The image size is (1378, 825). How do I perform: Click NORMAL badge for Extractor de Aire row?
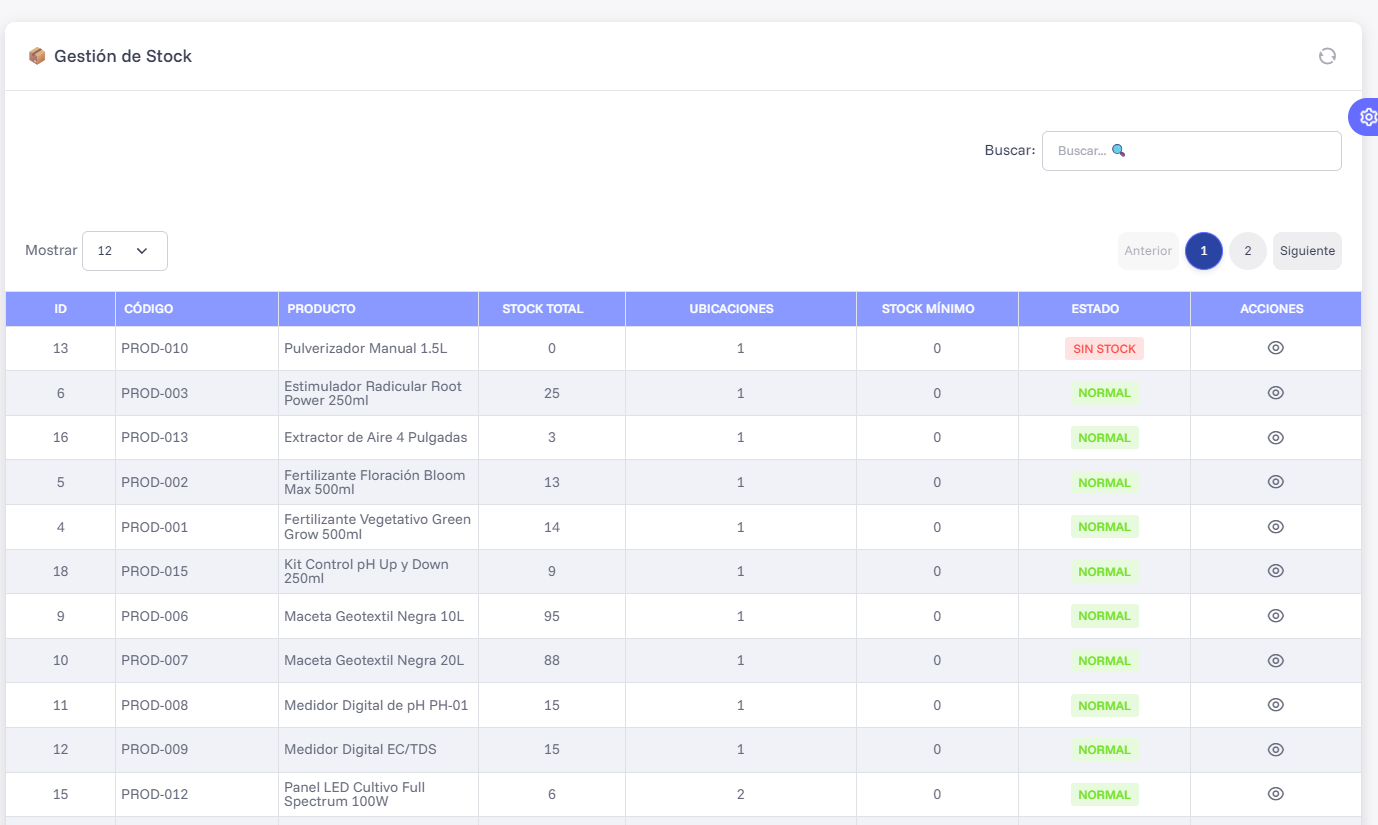(1104, 438)
